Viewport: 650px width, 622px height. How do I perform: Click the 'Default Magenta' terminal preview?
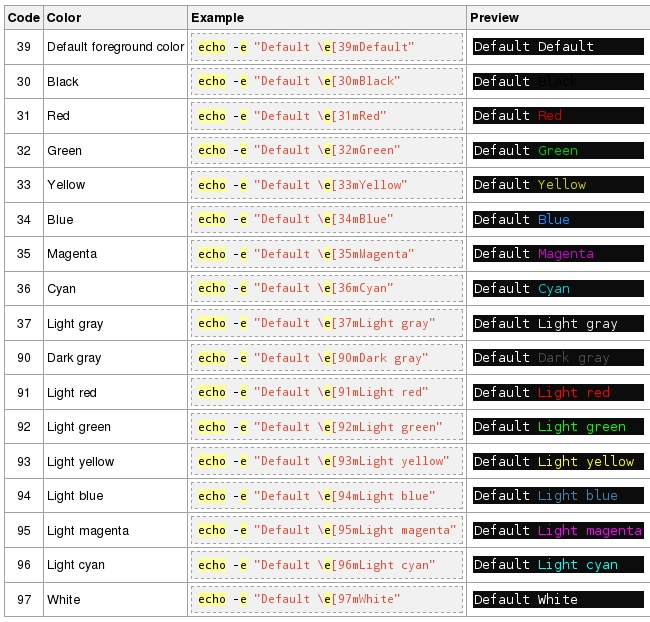click(x=558, y=253)
